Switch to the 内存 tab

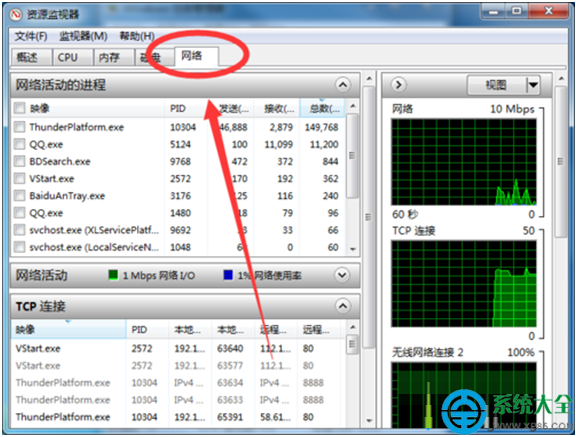[x=113, y=57]
